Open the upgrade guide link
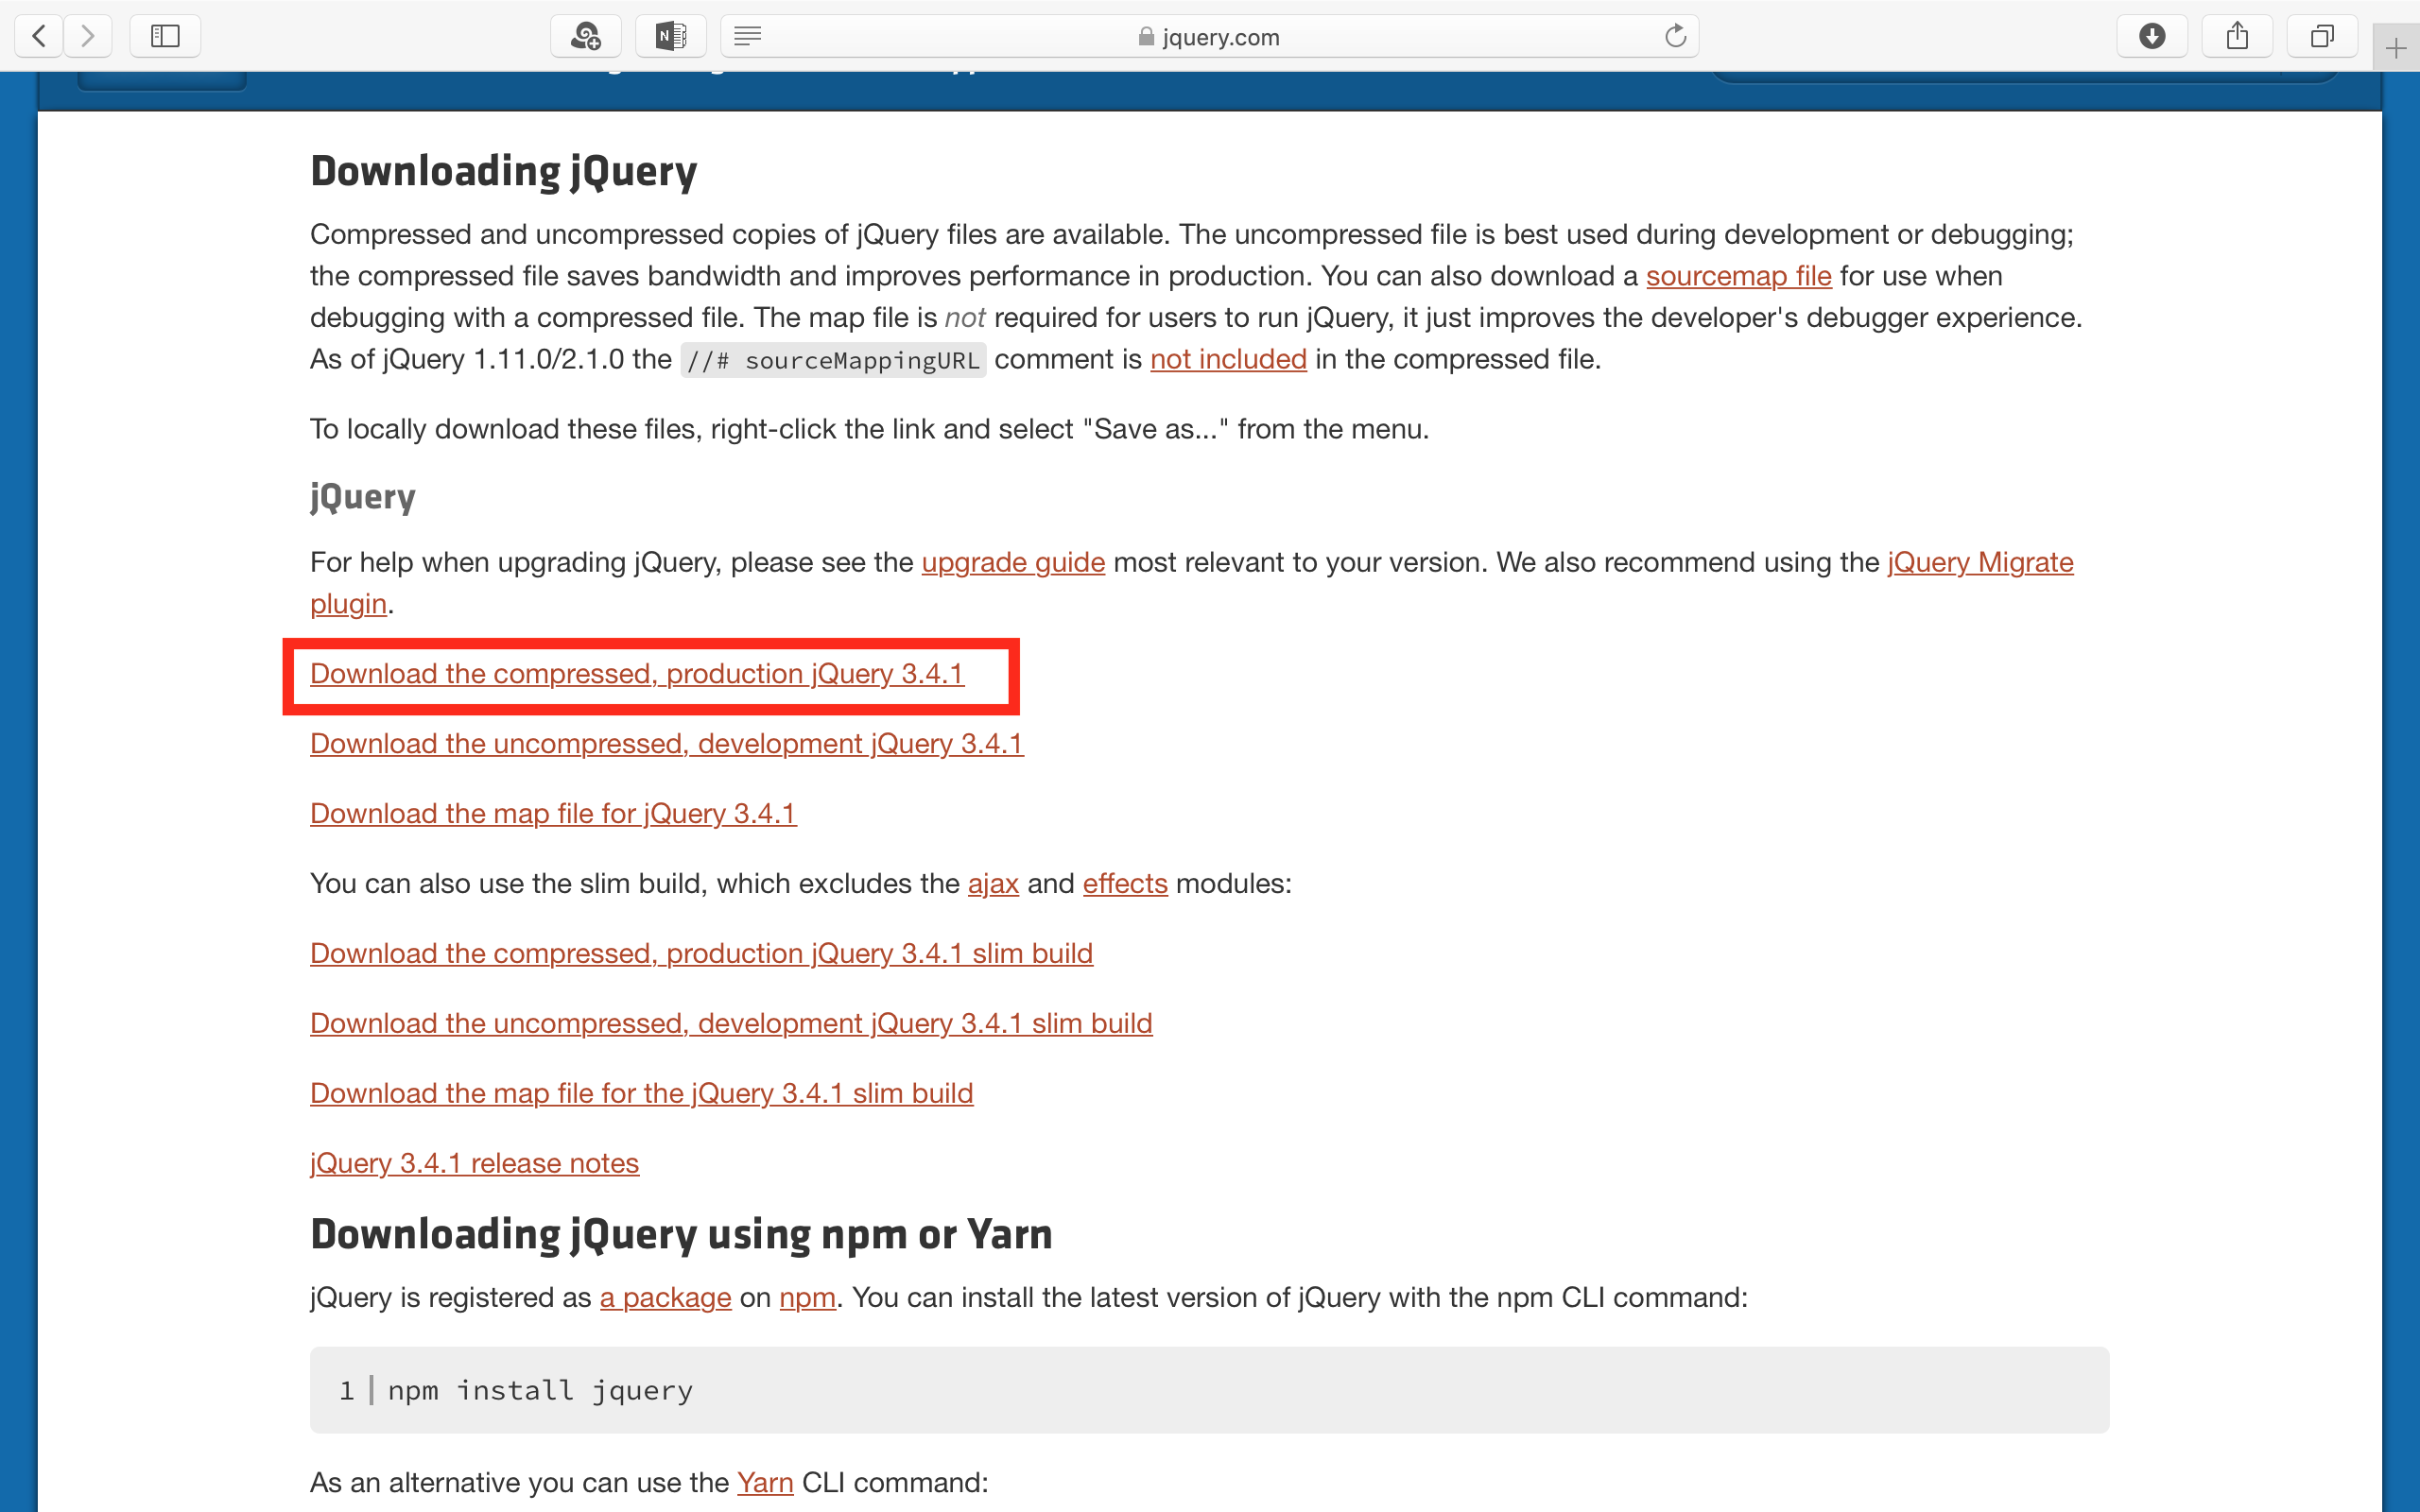Image resolution: width=2420 pixels, height=1512 pixels. 1012,562
